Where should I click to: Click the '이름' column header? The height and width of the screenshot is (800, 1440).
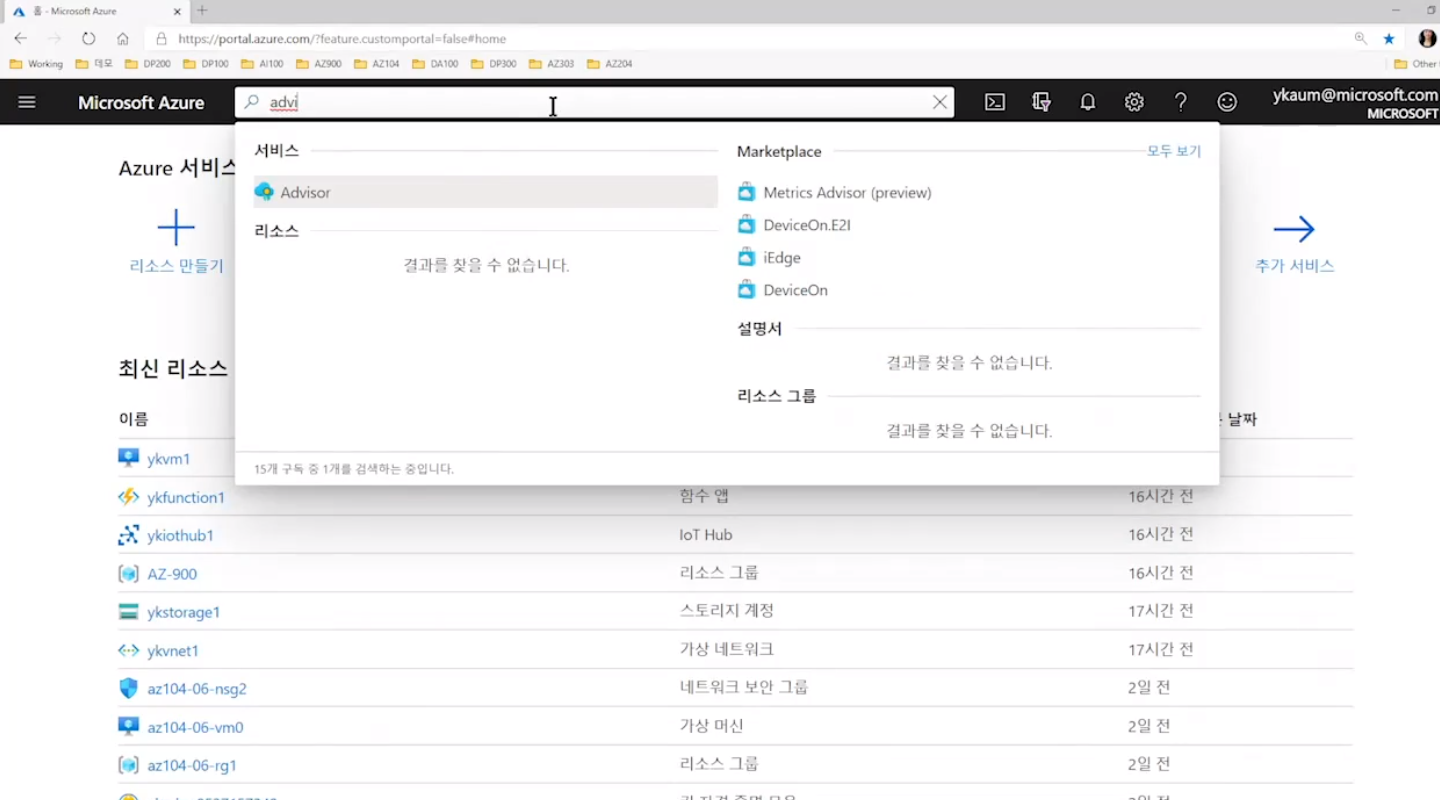pos(133,419)
